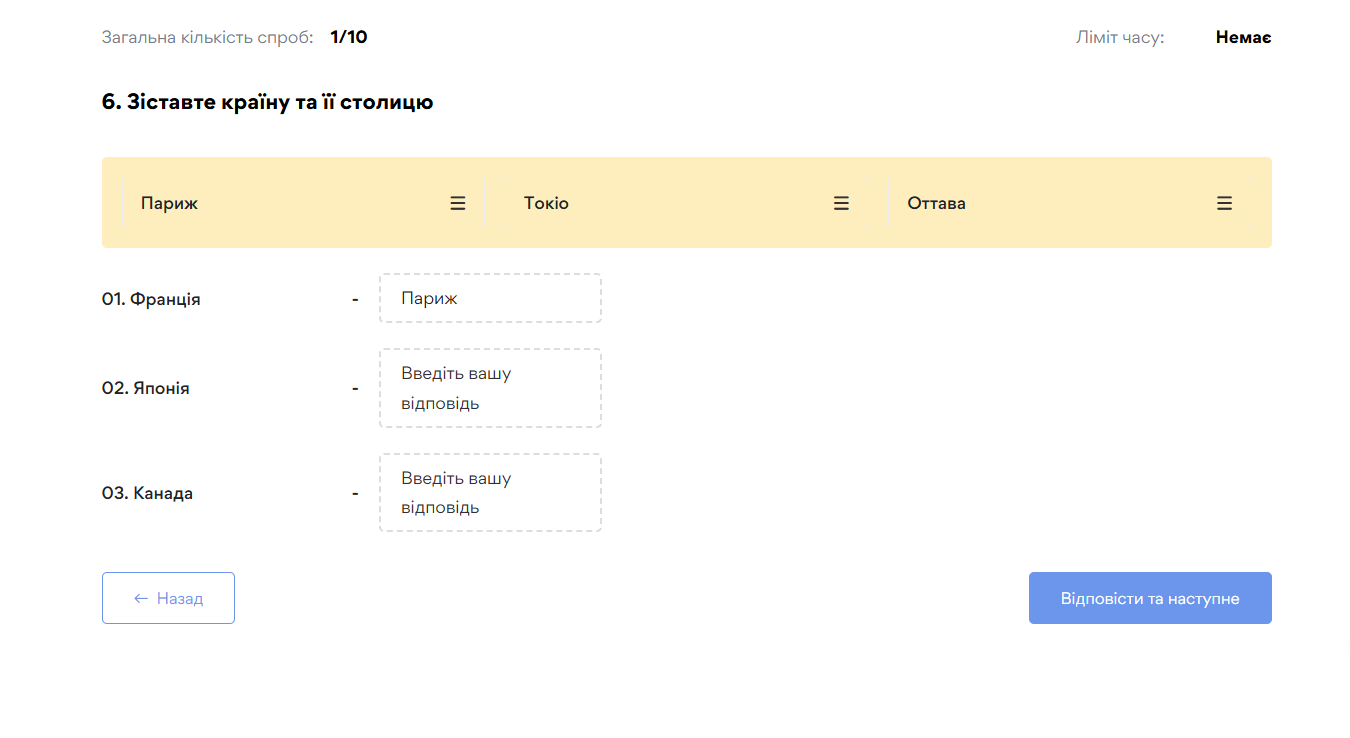This screenshot has height=738, width=1350.
Task: Select the Париж option in the yellow bank
Action: click(x=170, y=203)
